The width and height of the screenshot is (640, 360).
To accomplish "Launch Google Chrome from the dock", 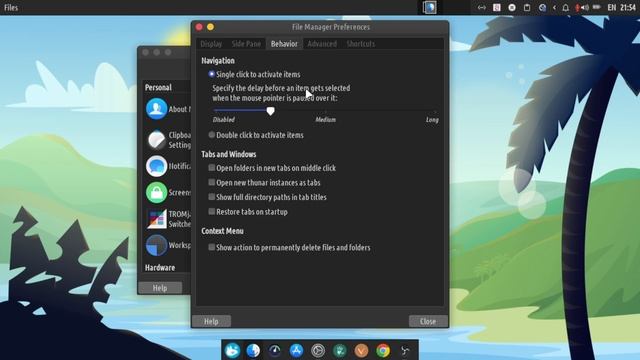I will 383,350.
